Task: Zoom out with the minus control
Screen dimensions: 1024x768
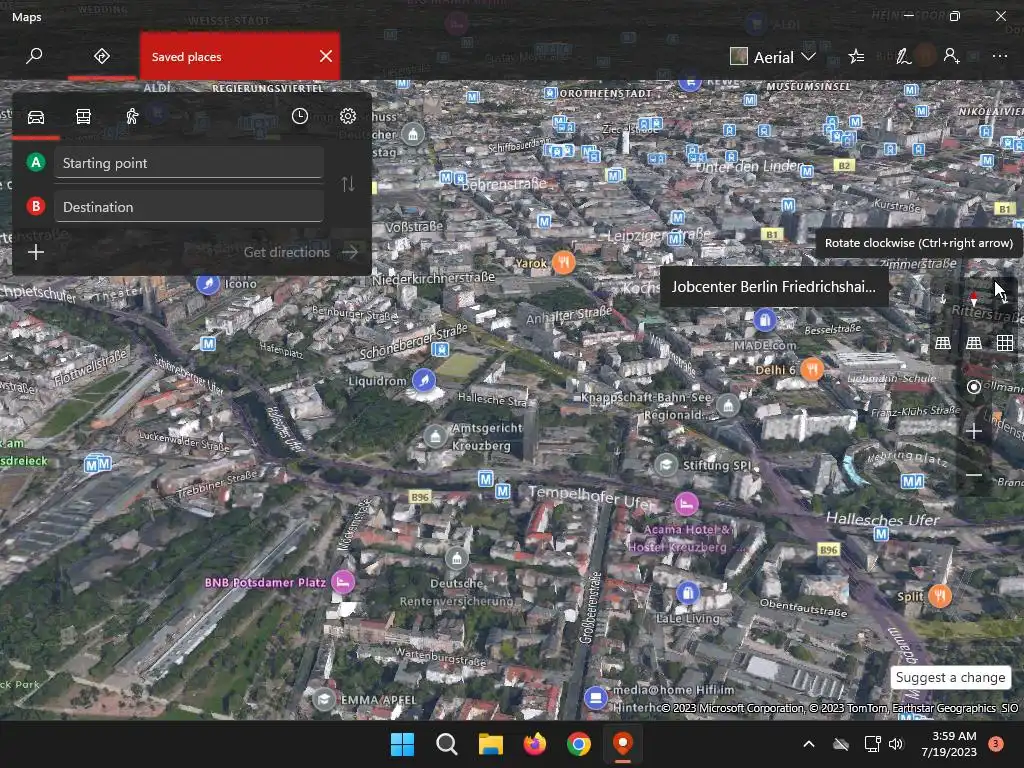Action: pos(974,475)
